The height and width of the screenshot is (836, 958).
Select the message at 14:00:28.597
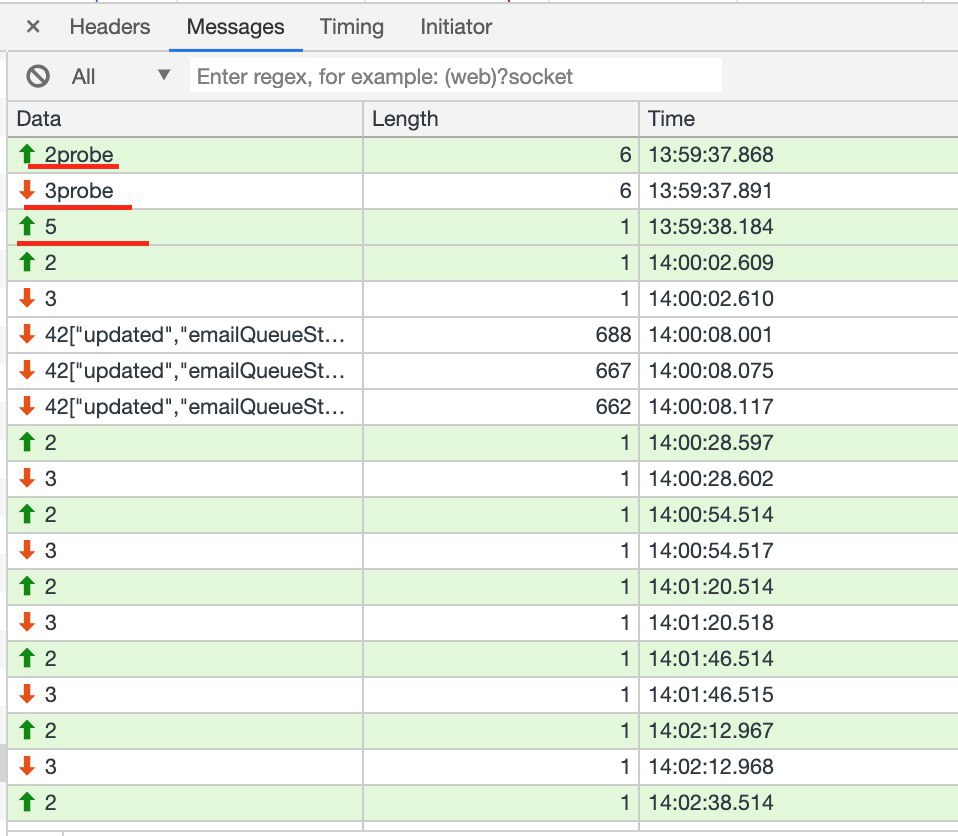(483, 442)
